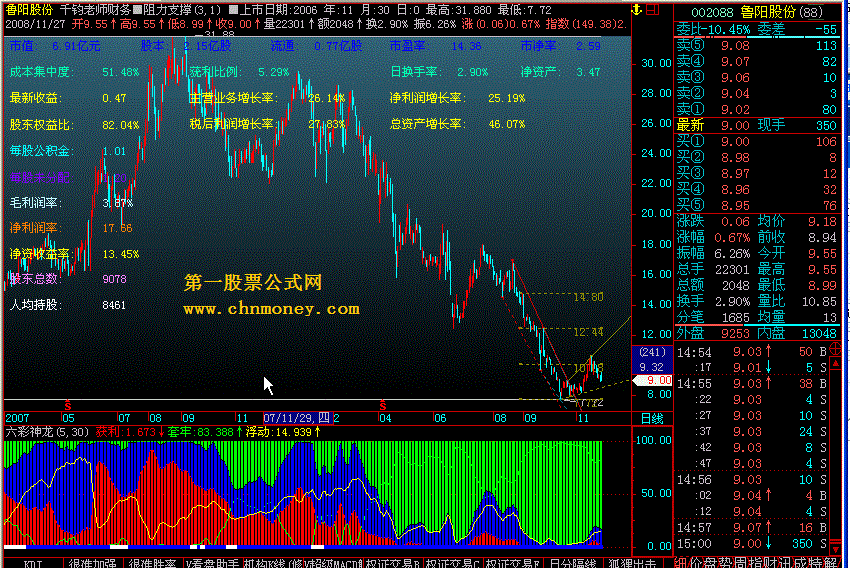Image resolution: width=850 pixels, height=568 pixels.
Task: Click the 盘 tab in bottom-right panel tabs
Action: (710, 563)
